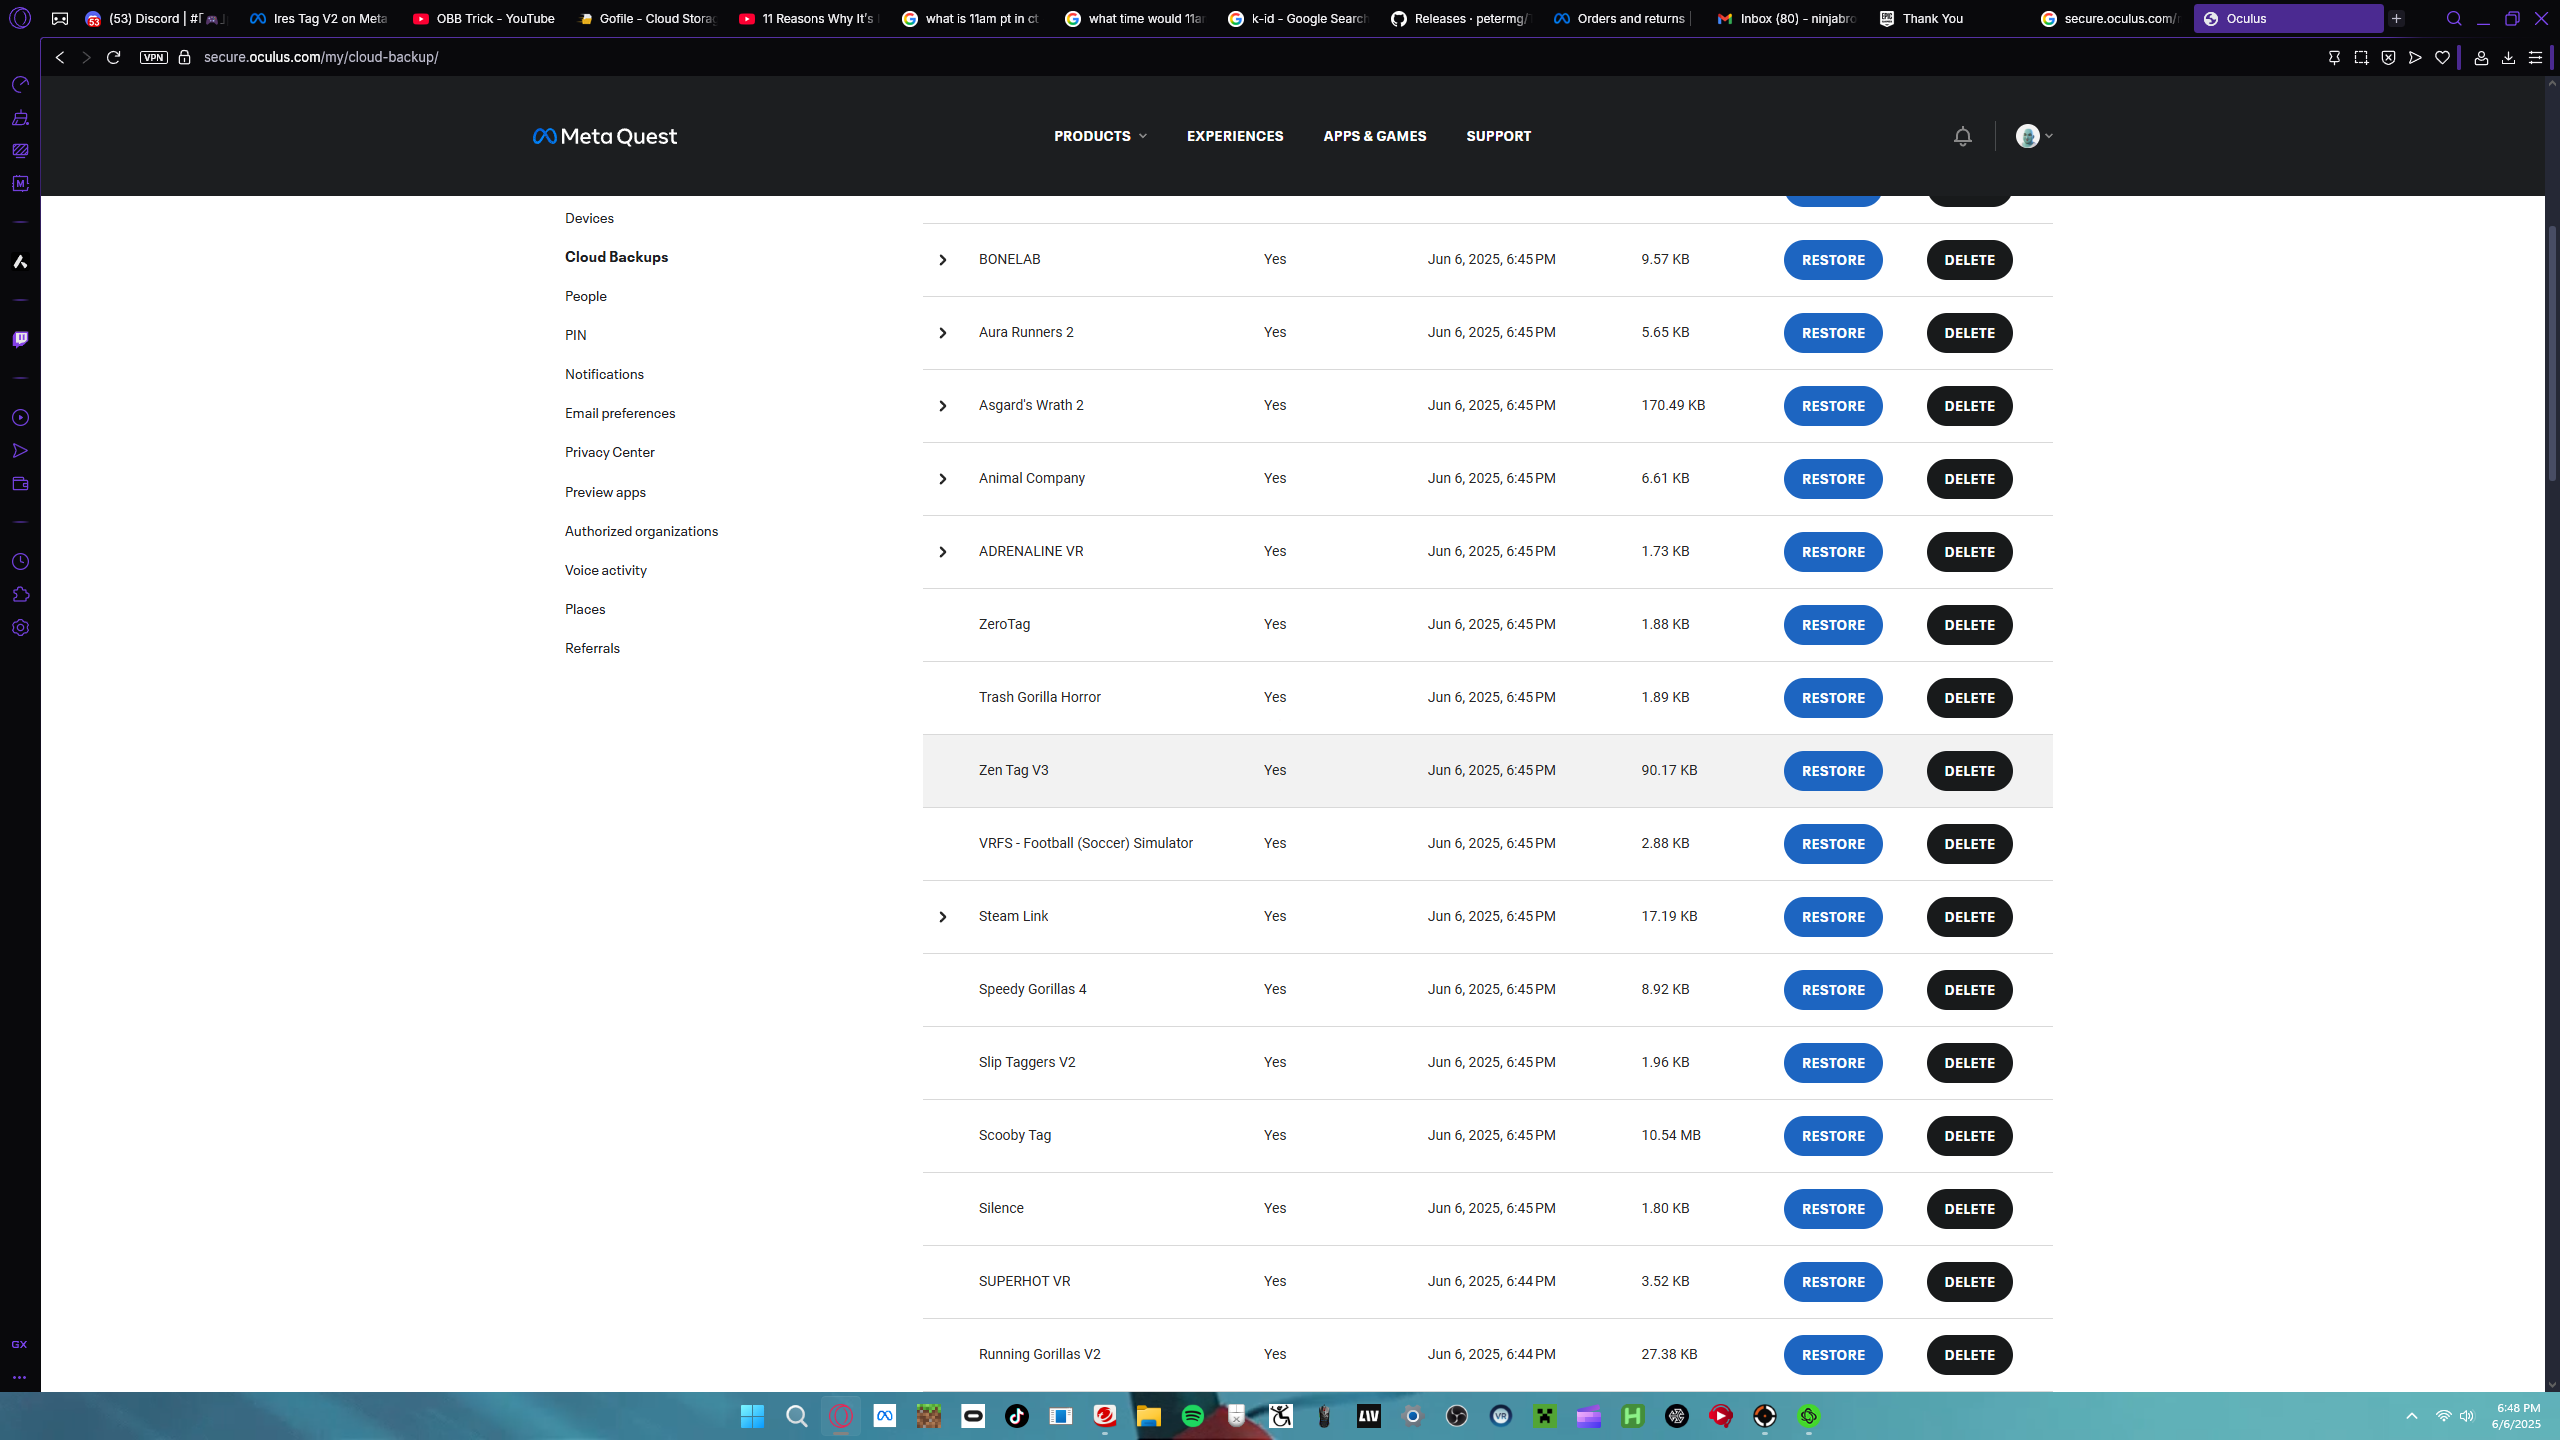The image size is (2560, 1440).
Task: Open snapshot icon in address bar
Action: point(2361,58)
